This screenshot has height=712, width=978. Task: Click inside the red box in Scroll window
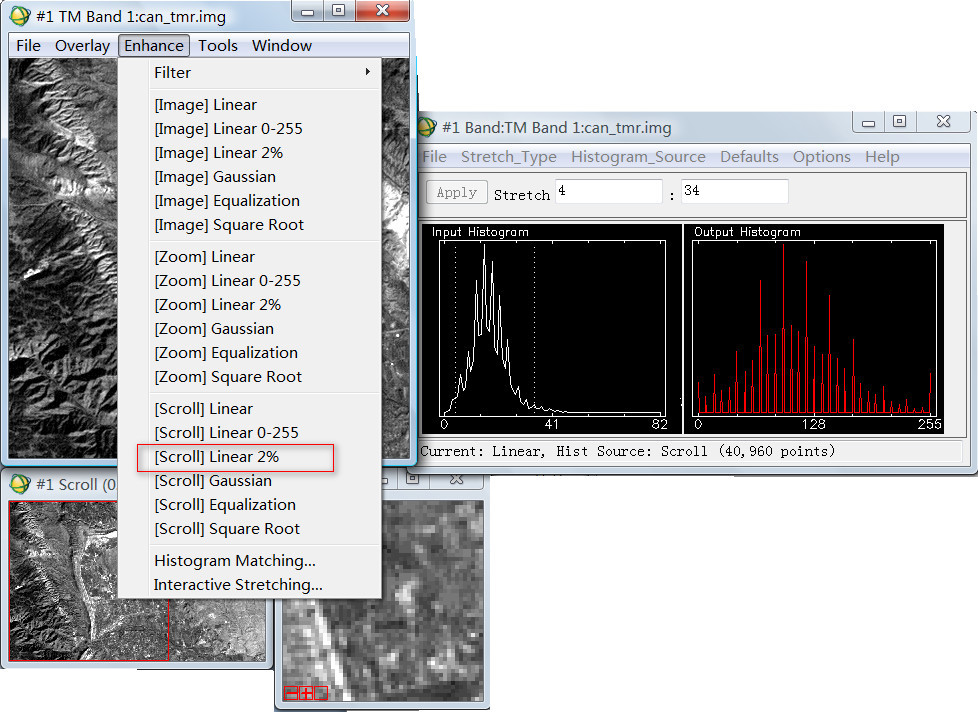pyautogui.click(x=89, y=580)
